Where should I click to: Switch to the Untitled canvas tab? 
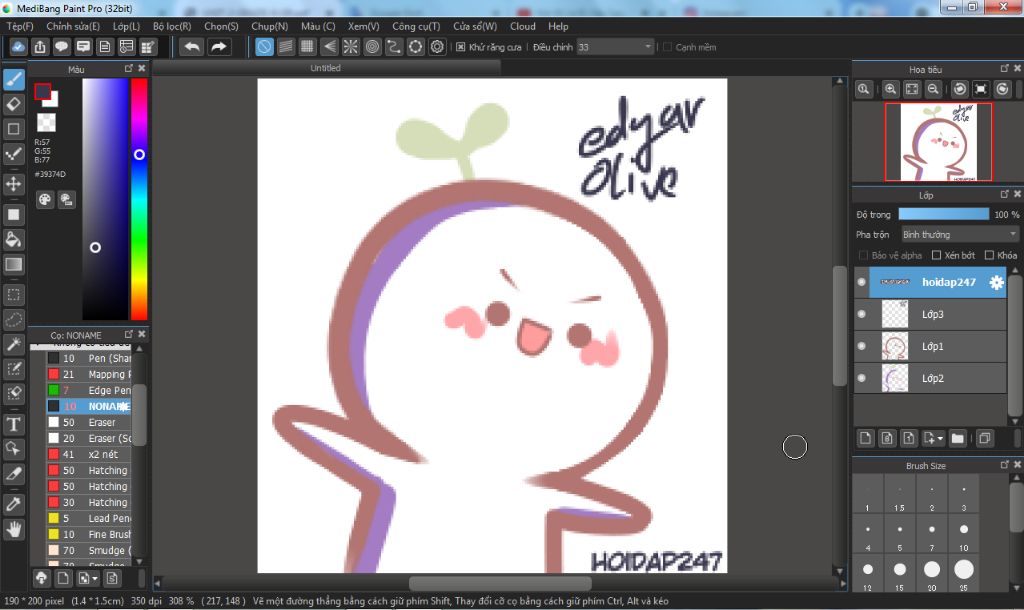point(325,68)
